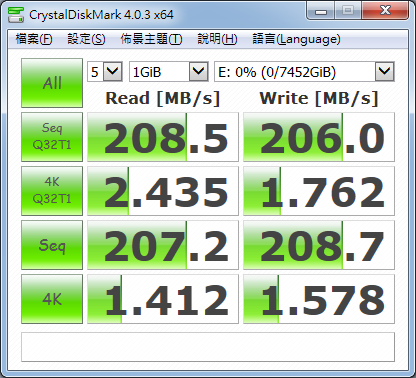
Task: Run the plain Seq benchmark
Action: click(x=52, y=245)
